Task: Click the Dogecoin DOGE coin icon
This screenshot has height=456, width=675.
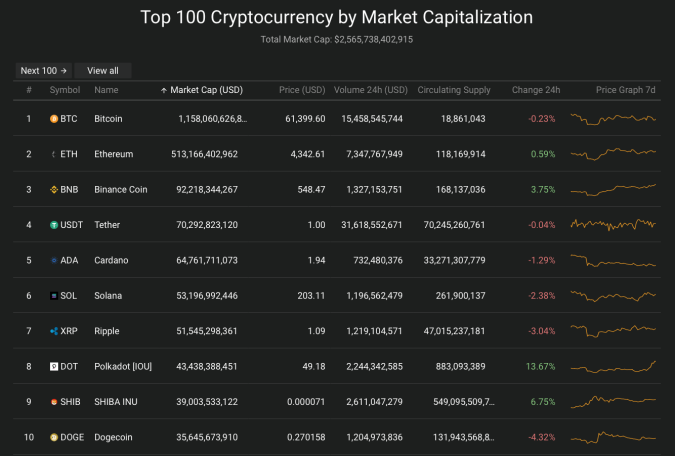Action: (54, 437)
